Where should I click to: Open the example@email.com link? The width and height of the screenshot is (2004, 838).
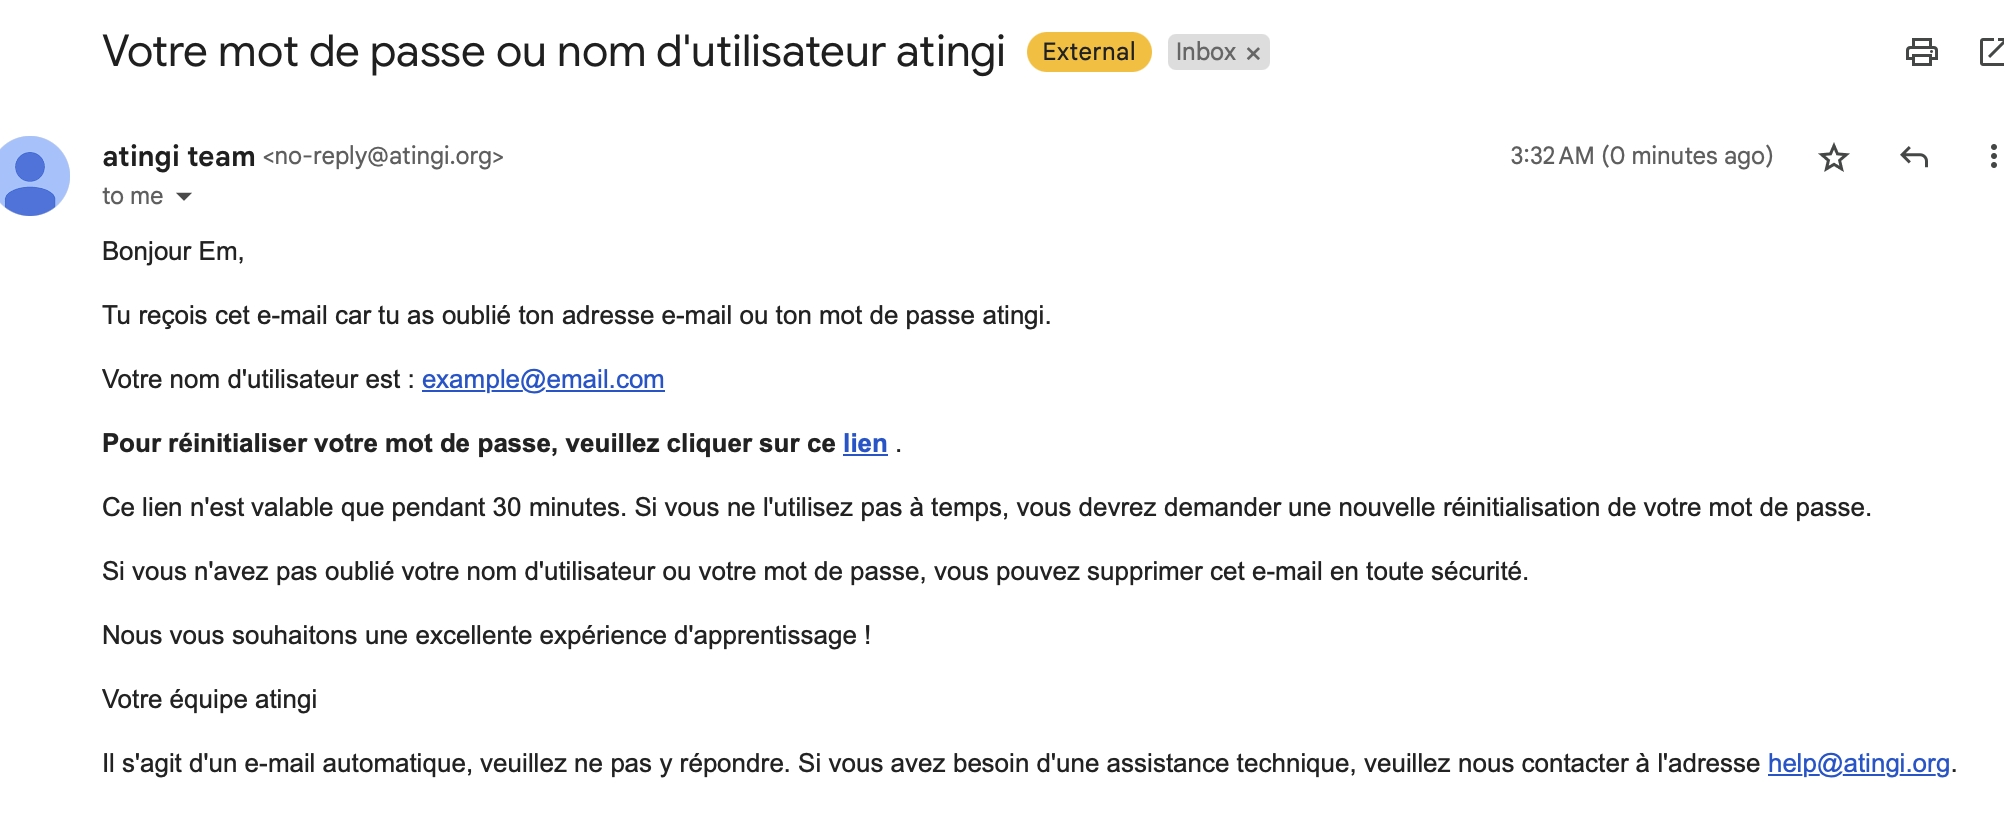point(543,380)
